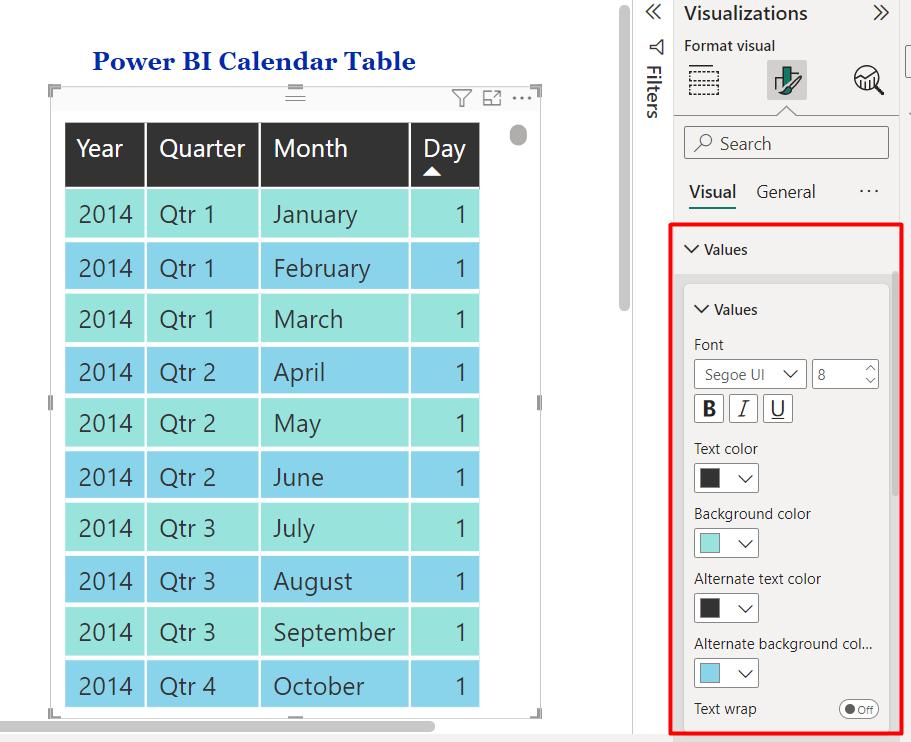The width and height of the screenshot is (911, 742).
Task: Click the Filters pane label
Action: [654, 92]
